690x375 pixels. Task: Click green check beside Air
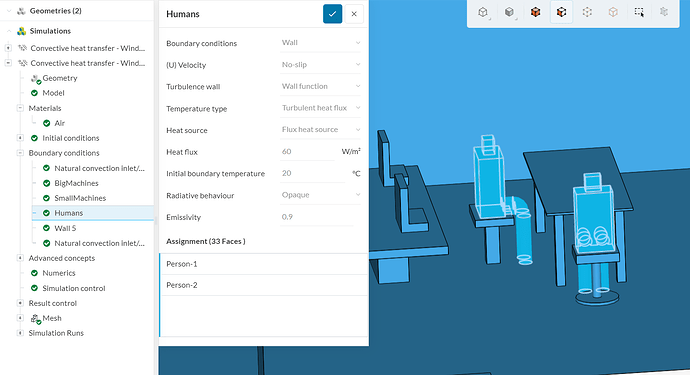coord(47,123)
